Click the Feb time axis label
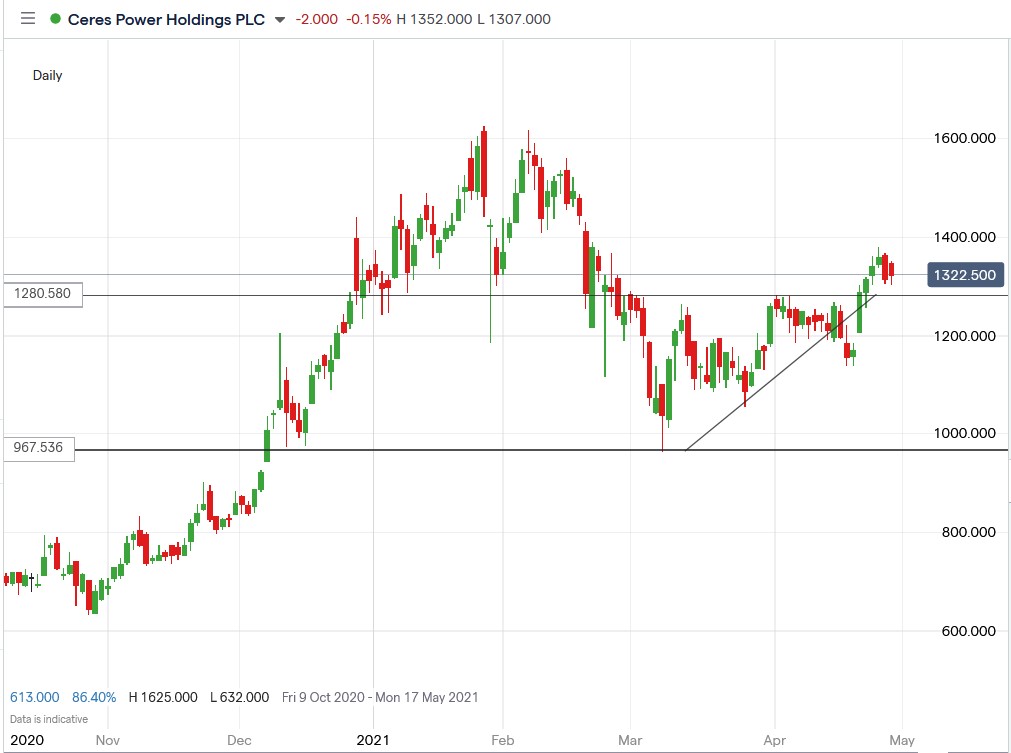1011x753 pixels. point(503,740)
